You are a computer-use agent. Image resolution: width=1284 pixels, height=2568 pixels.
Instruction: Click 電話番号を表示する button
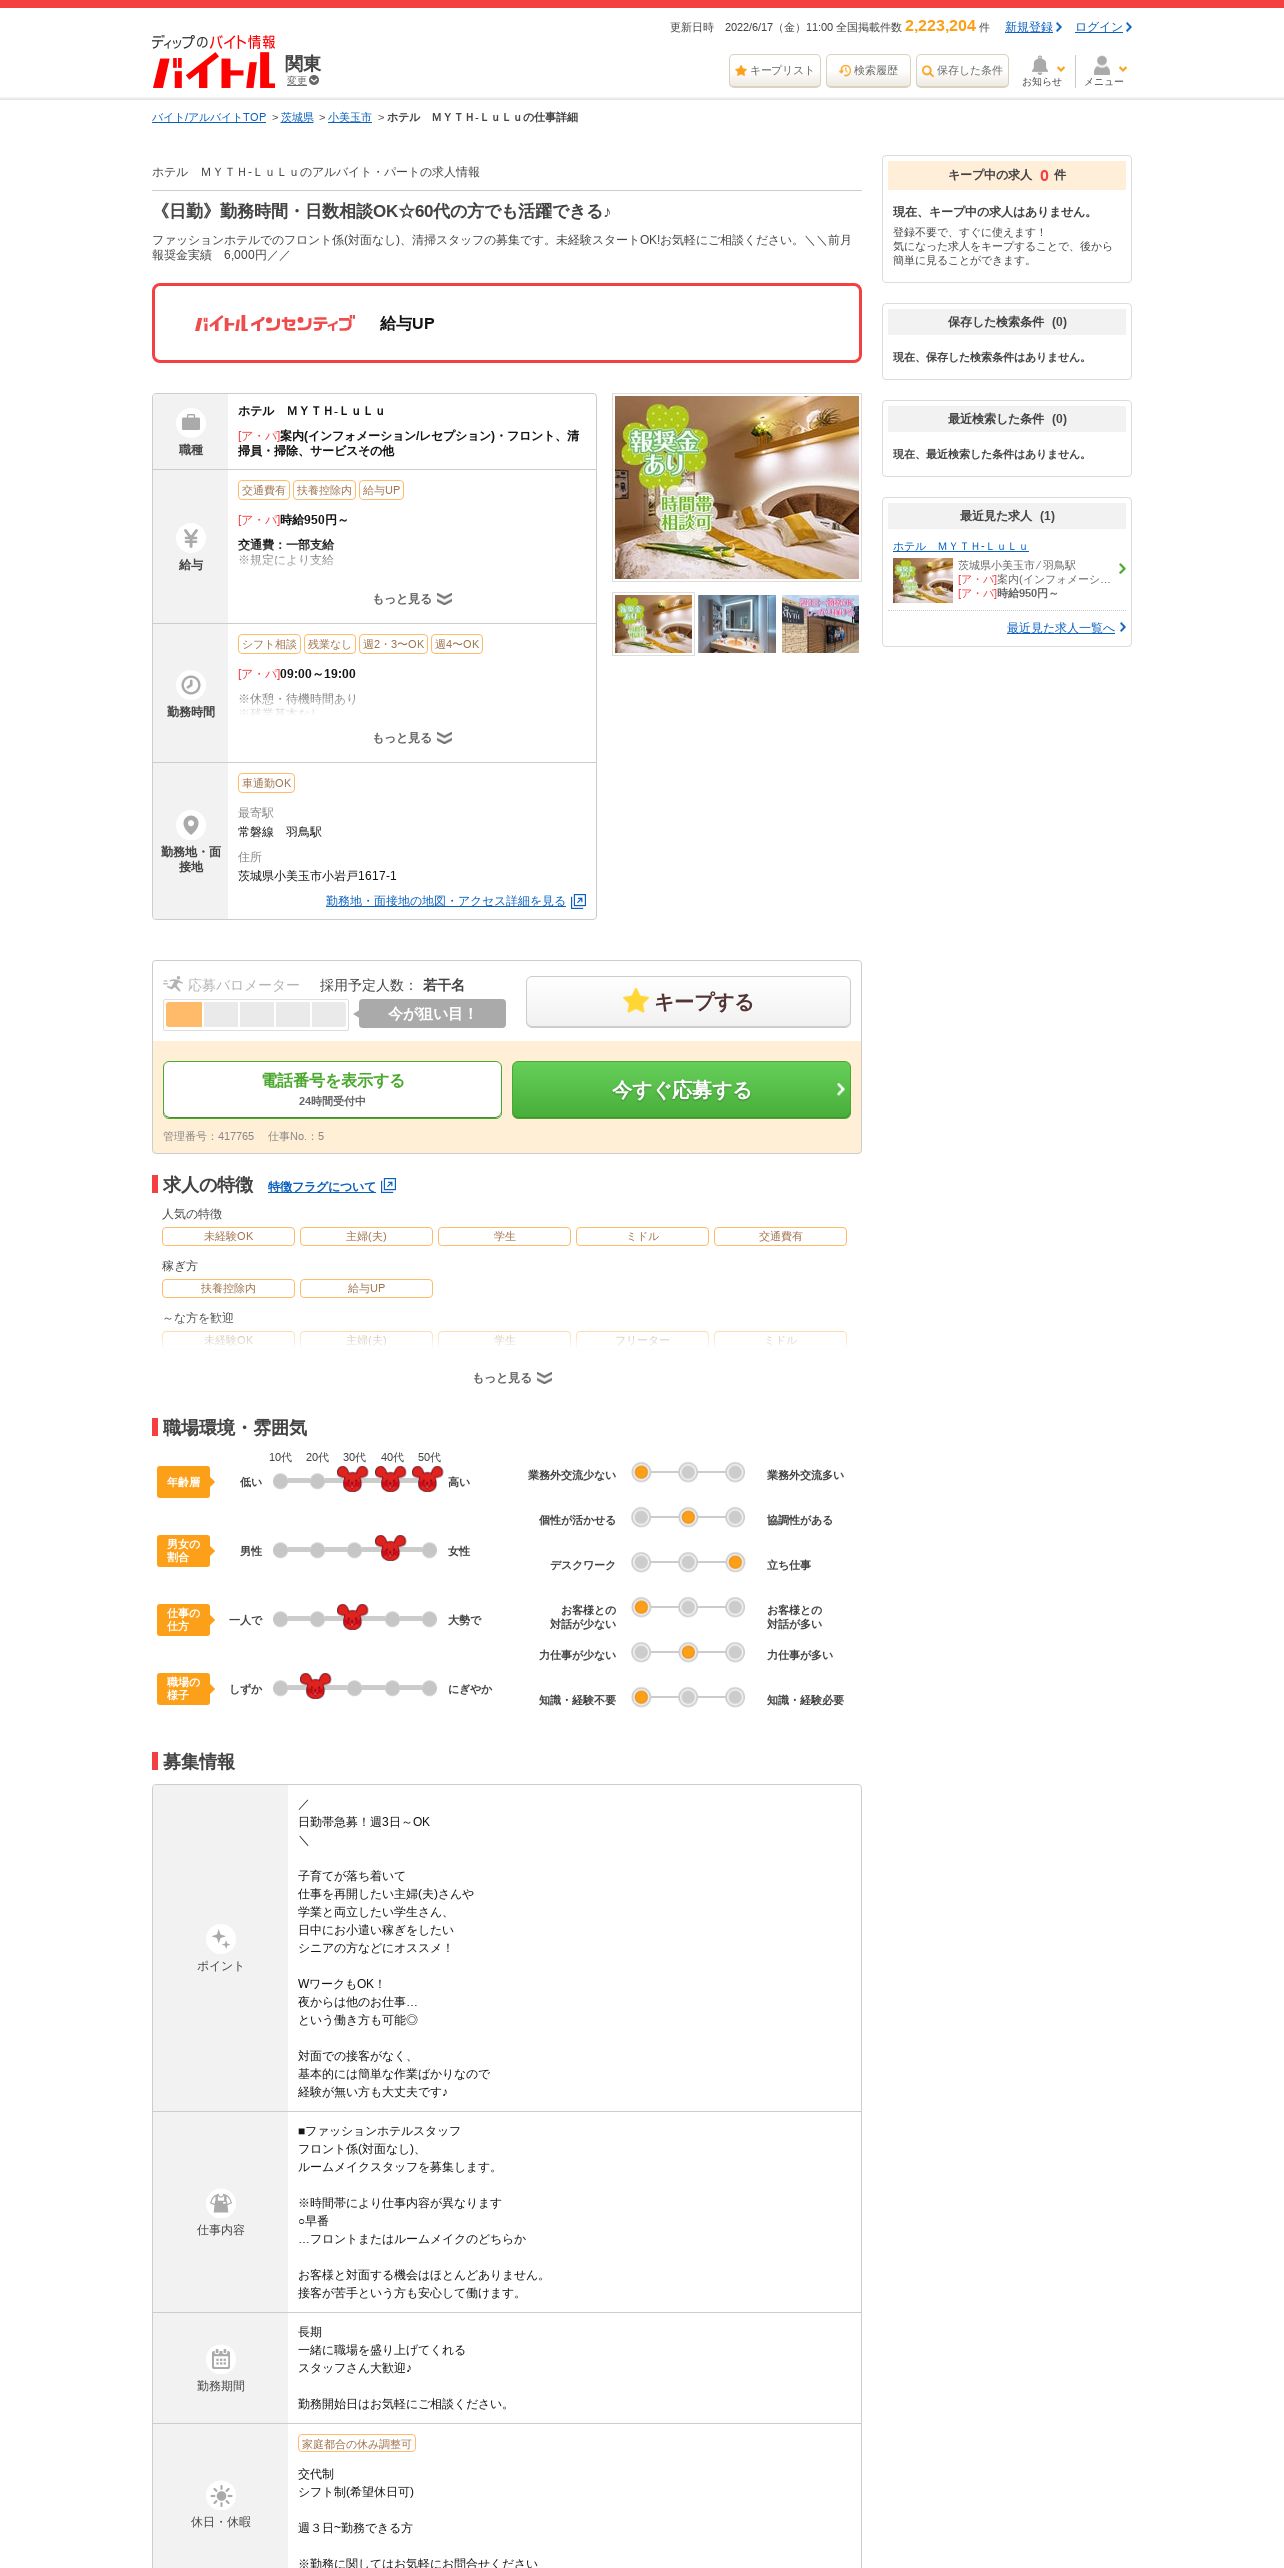click(x=332, y=1090)
